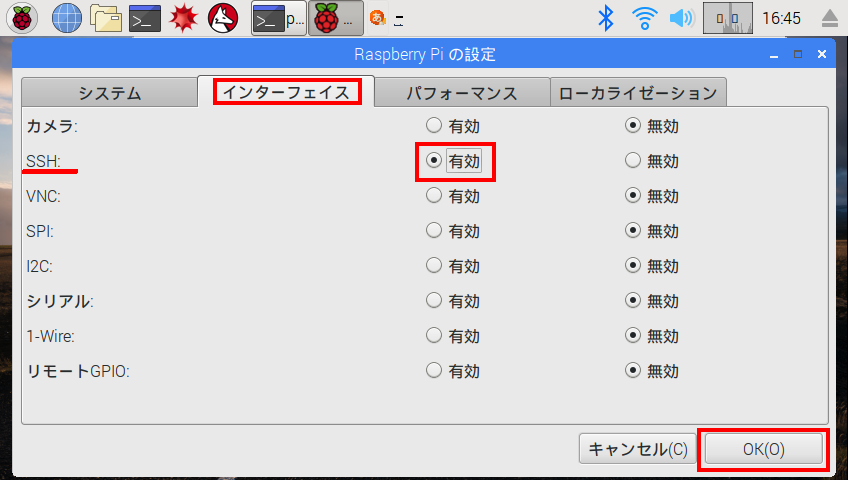The width and height of the screenshot is (848, 480).
Task: Enable SSH
Action: [453, 161]
